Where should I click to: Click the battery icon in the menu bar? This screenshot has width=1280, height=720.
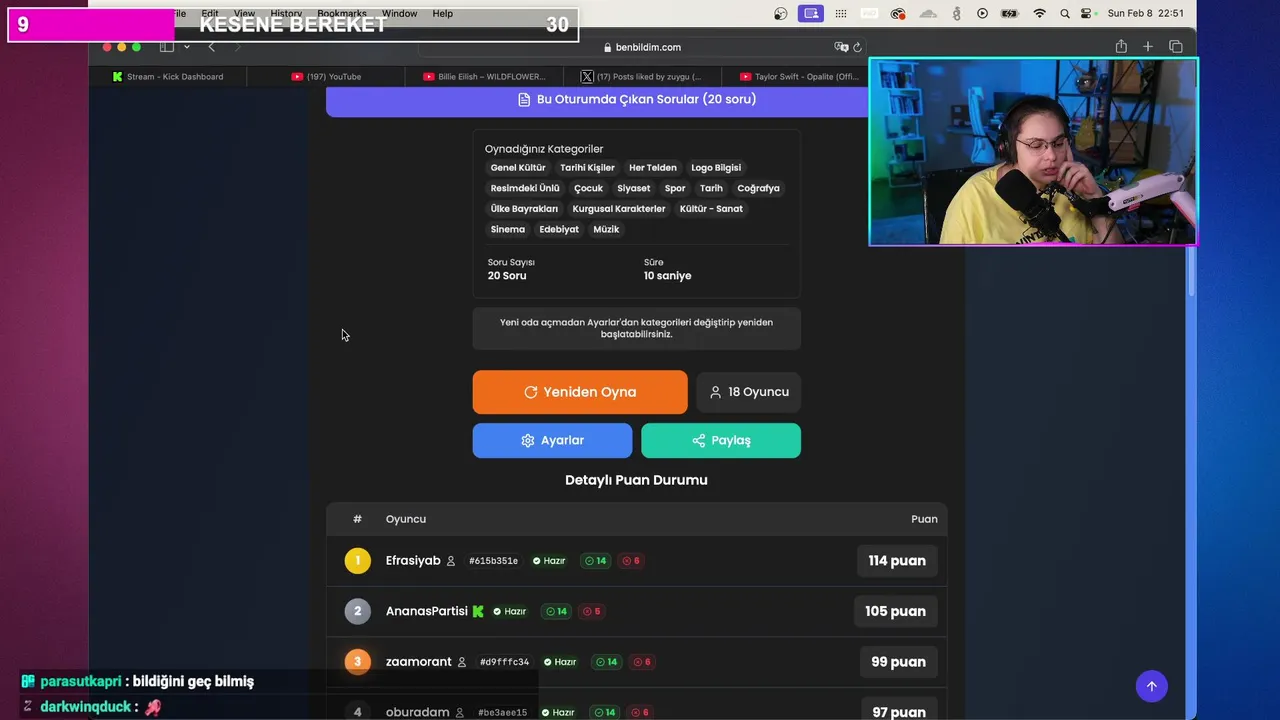point(1009,14)
